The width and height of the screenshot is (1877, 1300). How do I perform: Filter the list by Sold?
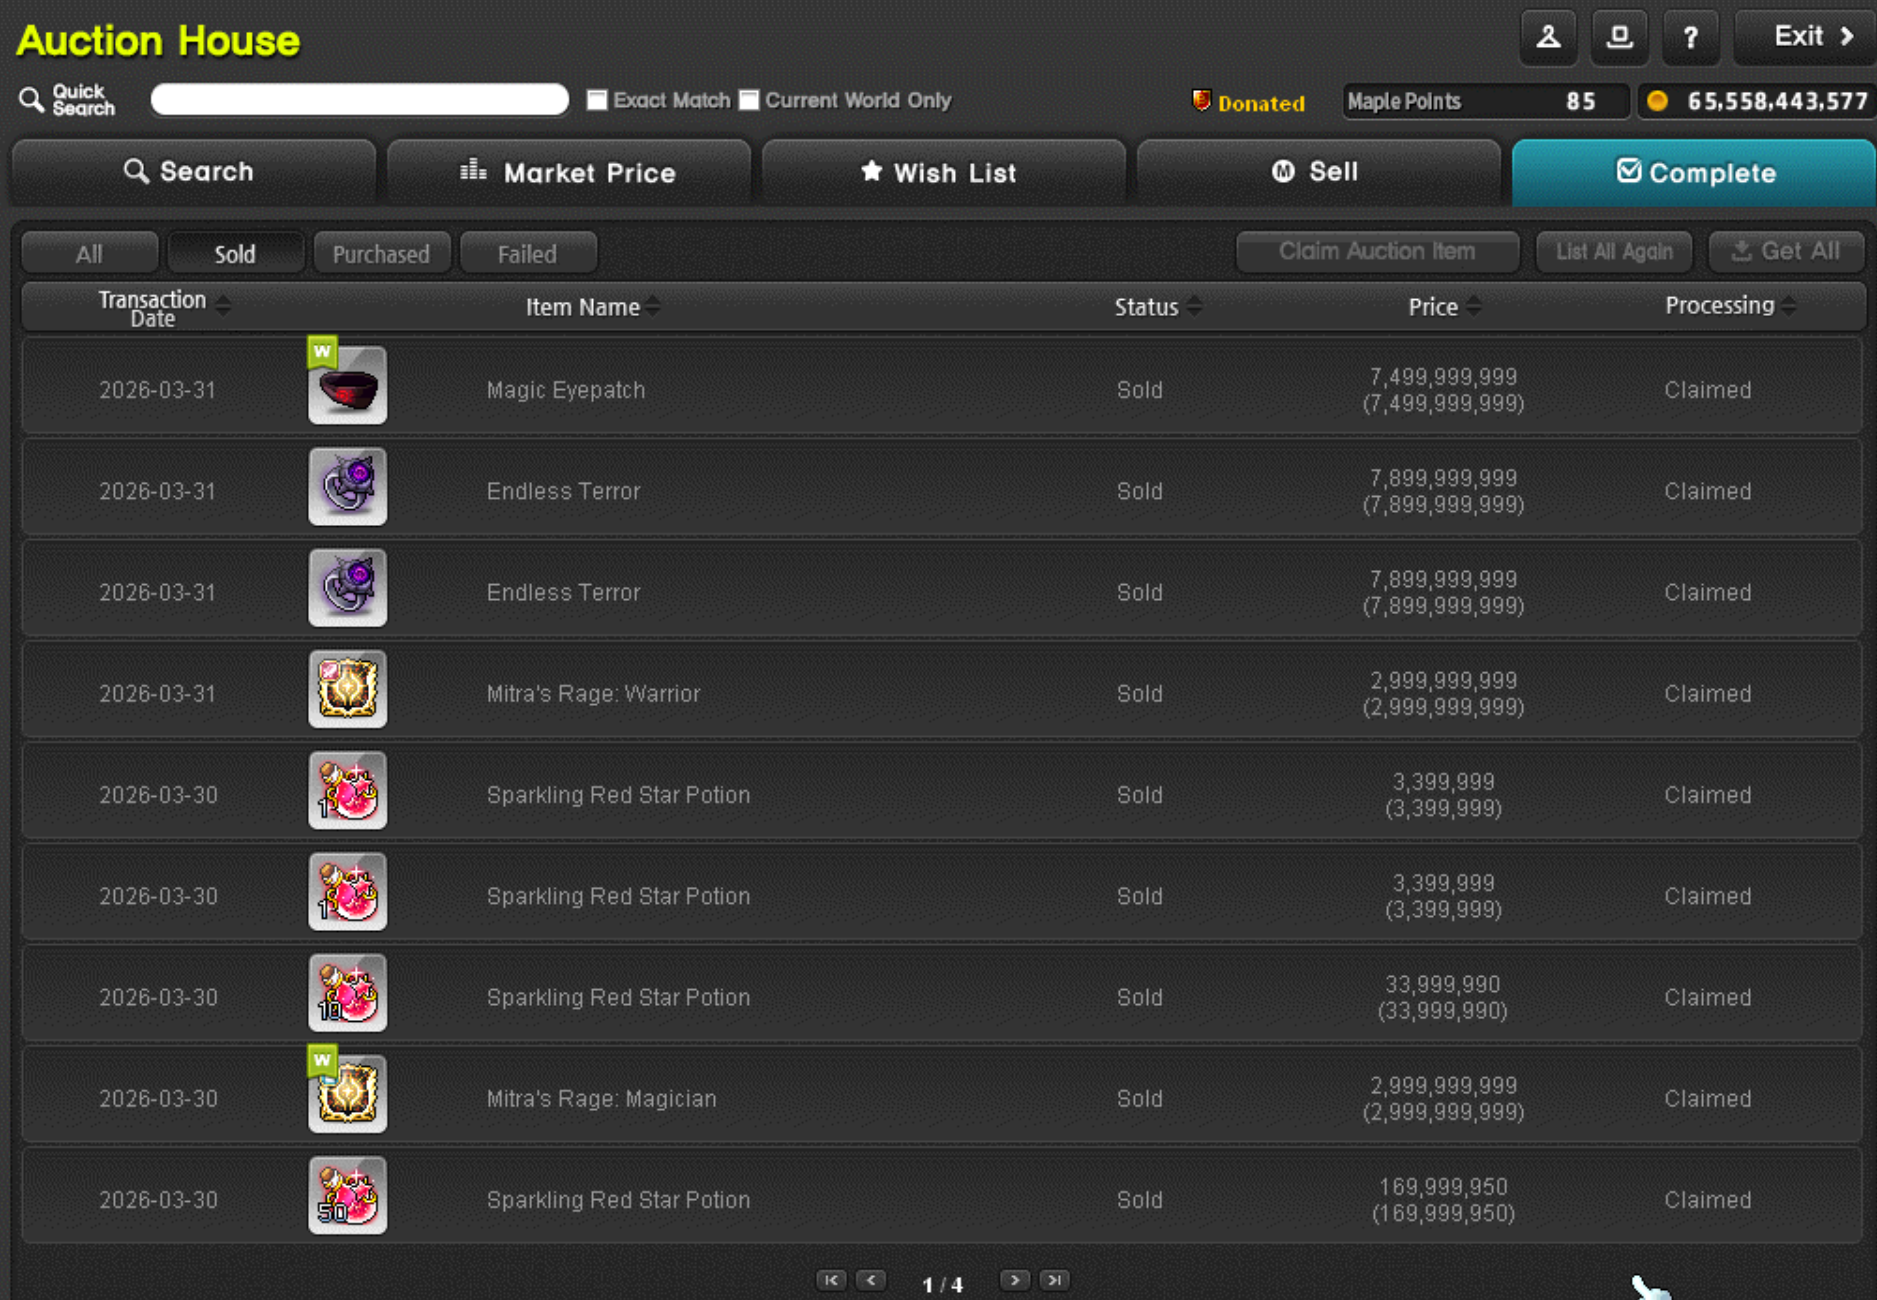(x=235, y=253)
